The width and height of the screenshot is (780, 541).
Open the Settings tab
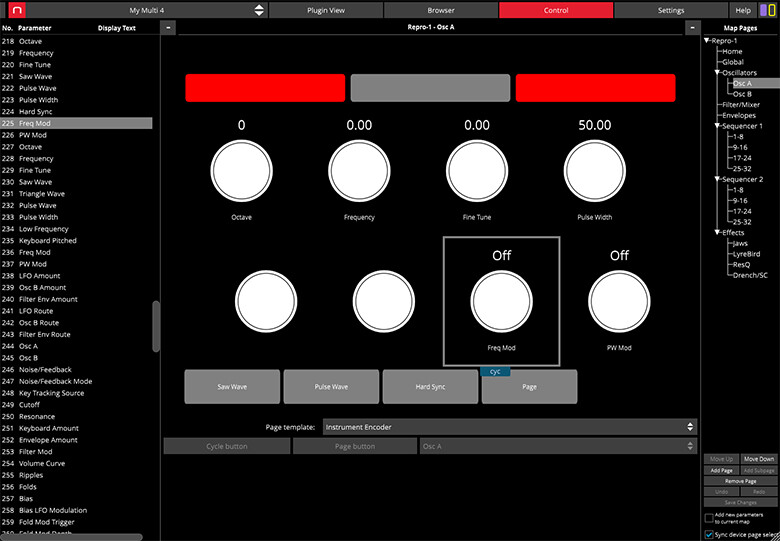(671, 10)
